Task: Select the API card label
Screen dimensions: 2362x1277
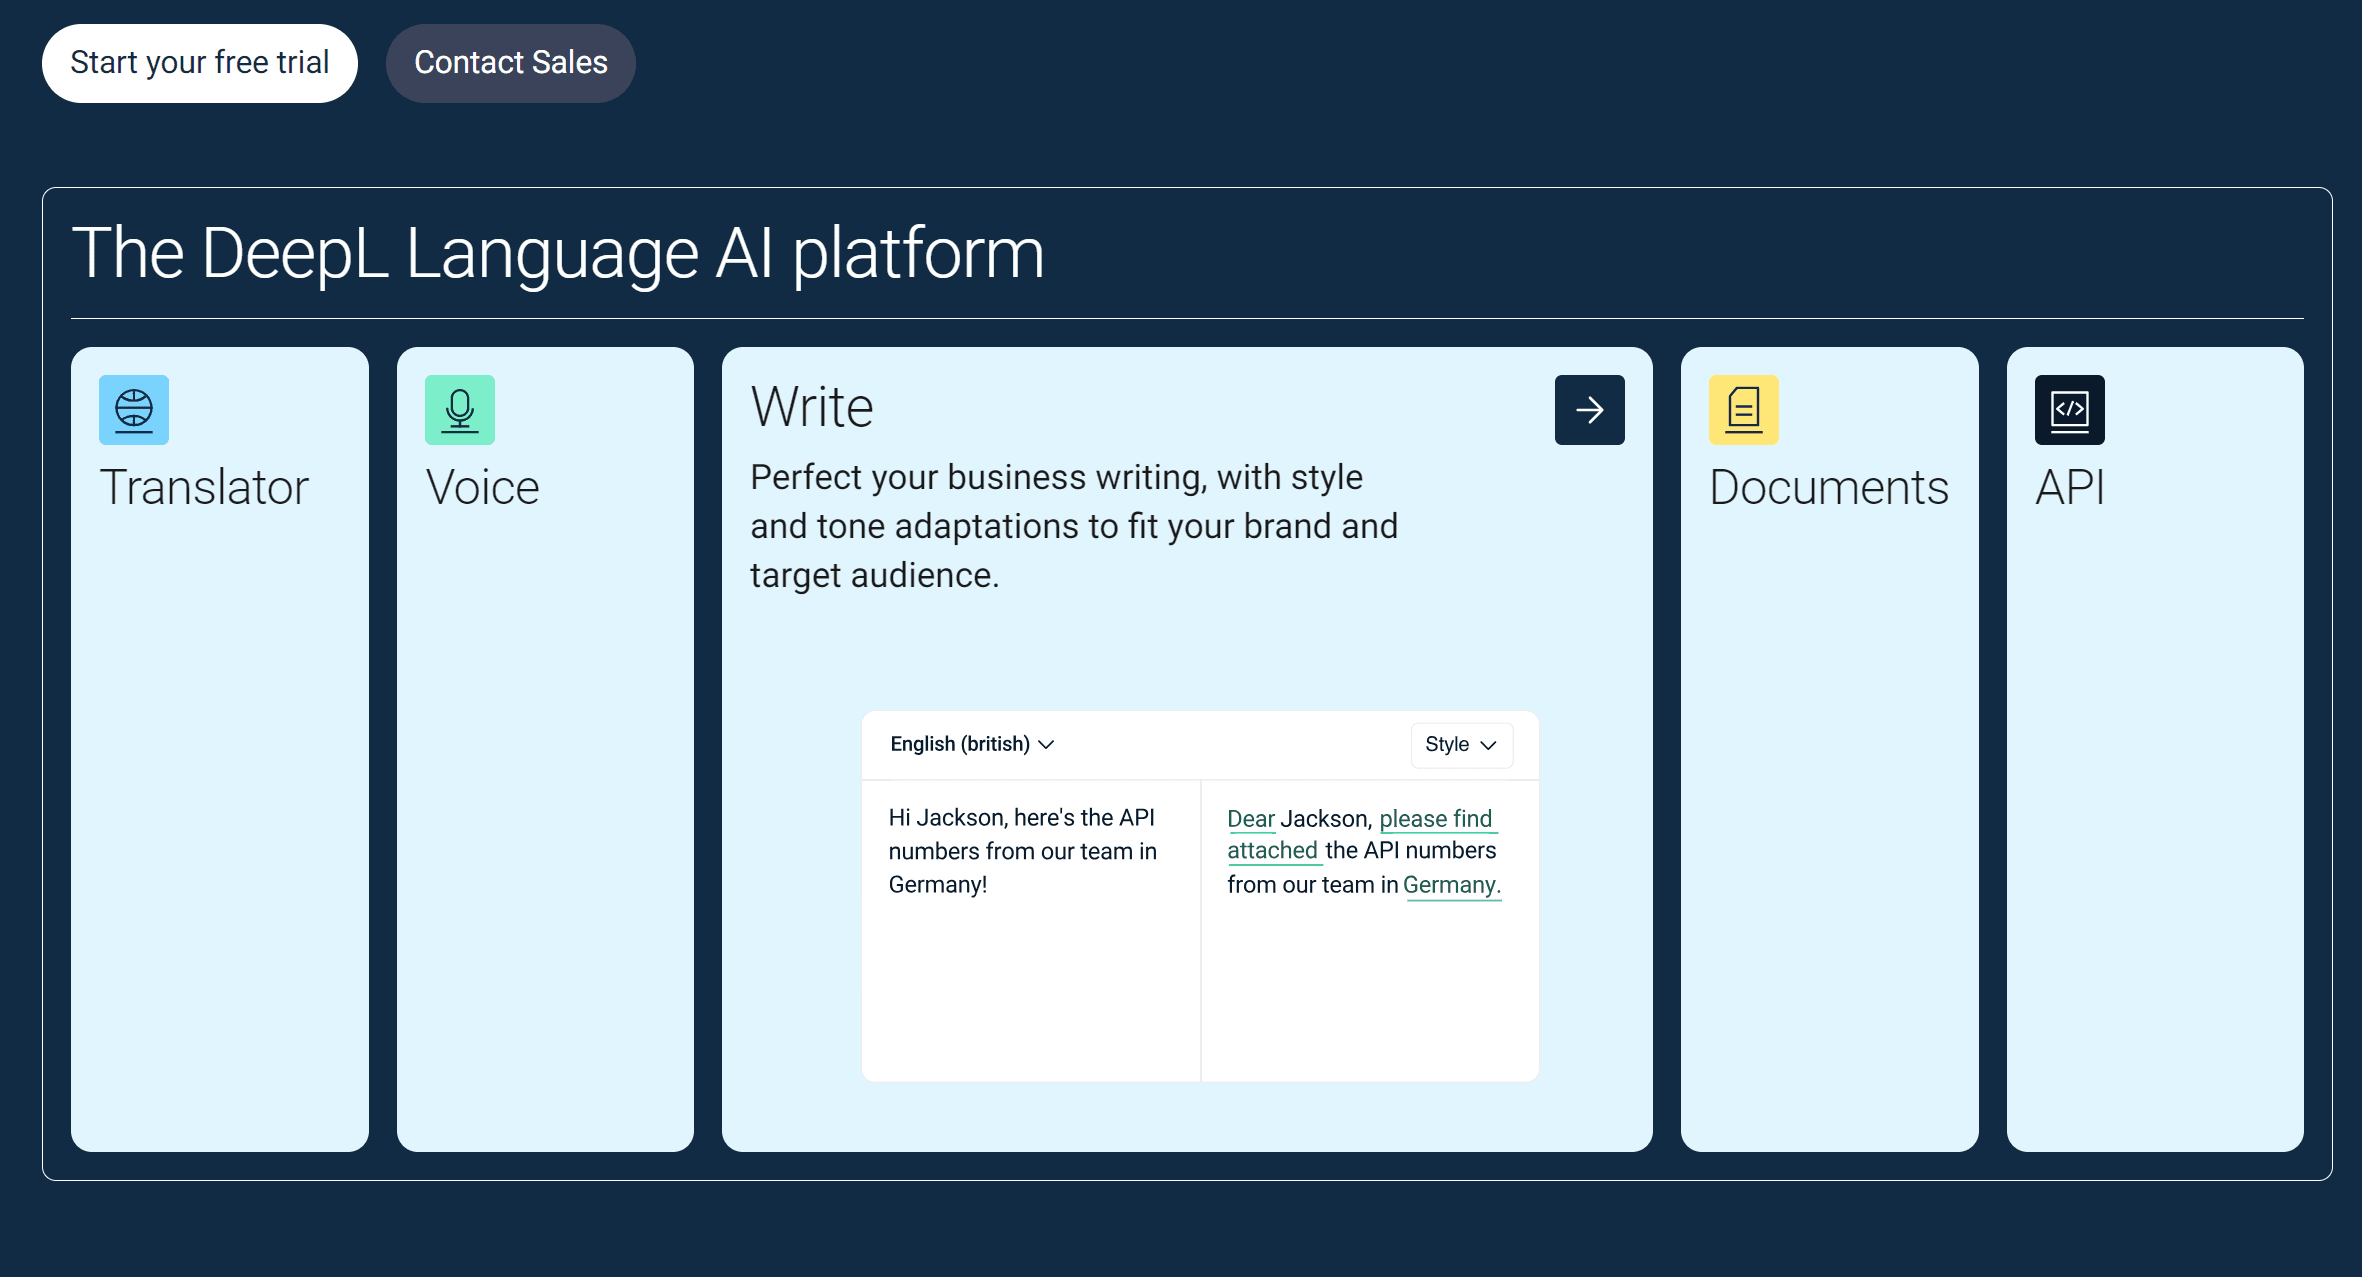Action: tap(2070, 488)
